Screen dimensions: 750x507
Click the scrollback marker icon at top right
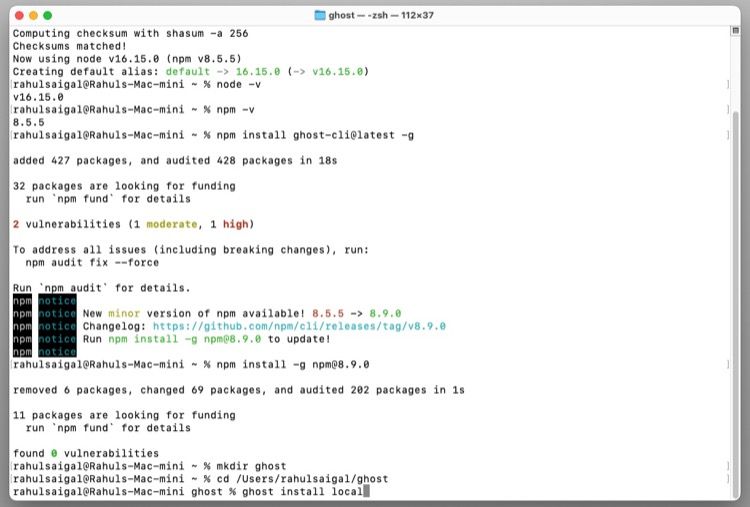[736, 31]
